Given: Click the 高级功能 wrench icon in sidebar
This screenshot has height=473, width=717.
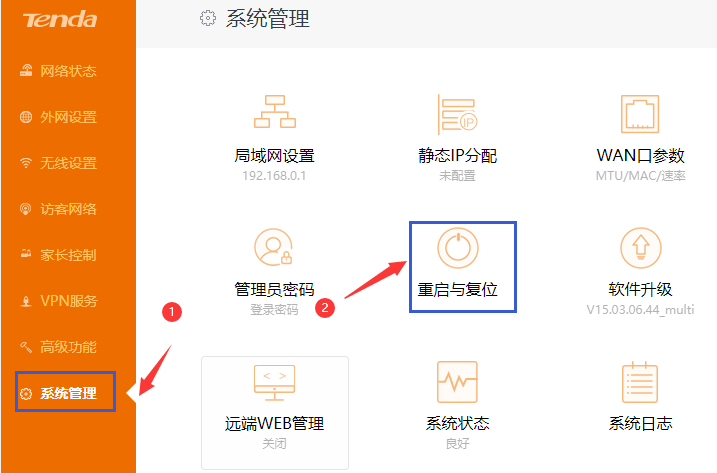Looking at the screenshot, I should point(26,347).
